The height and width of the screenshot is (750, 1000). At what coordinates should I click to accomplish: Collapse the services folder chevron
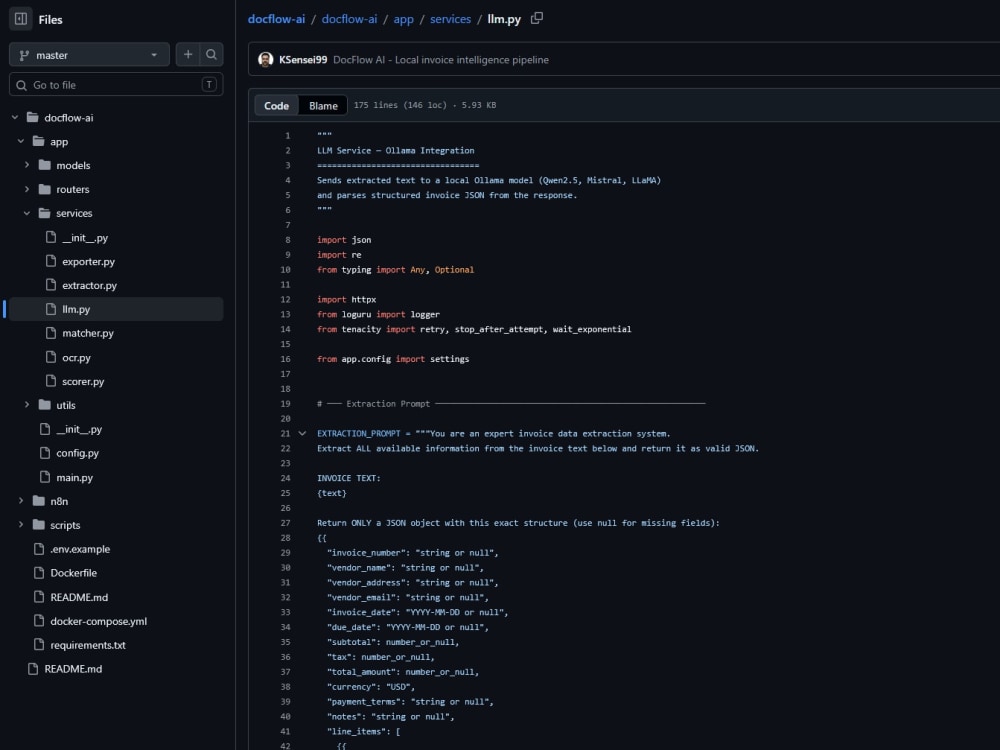point(27,213)
